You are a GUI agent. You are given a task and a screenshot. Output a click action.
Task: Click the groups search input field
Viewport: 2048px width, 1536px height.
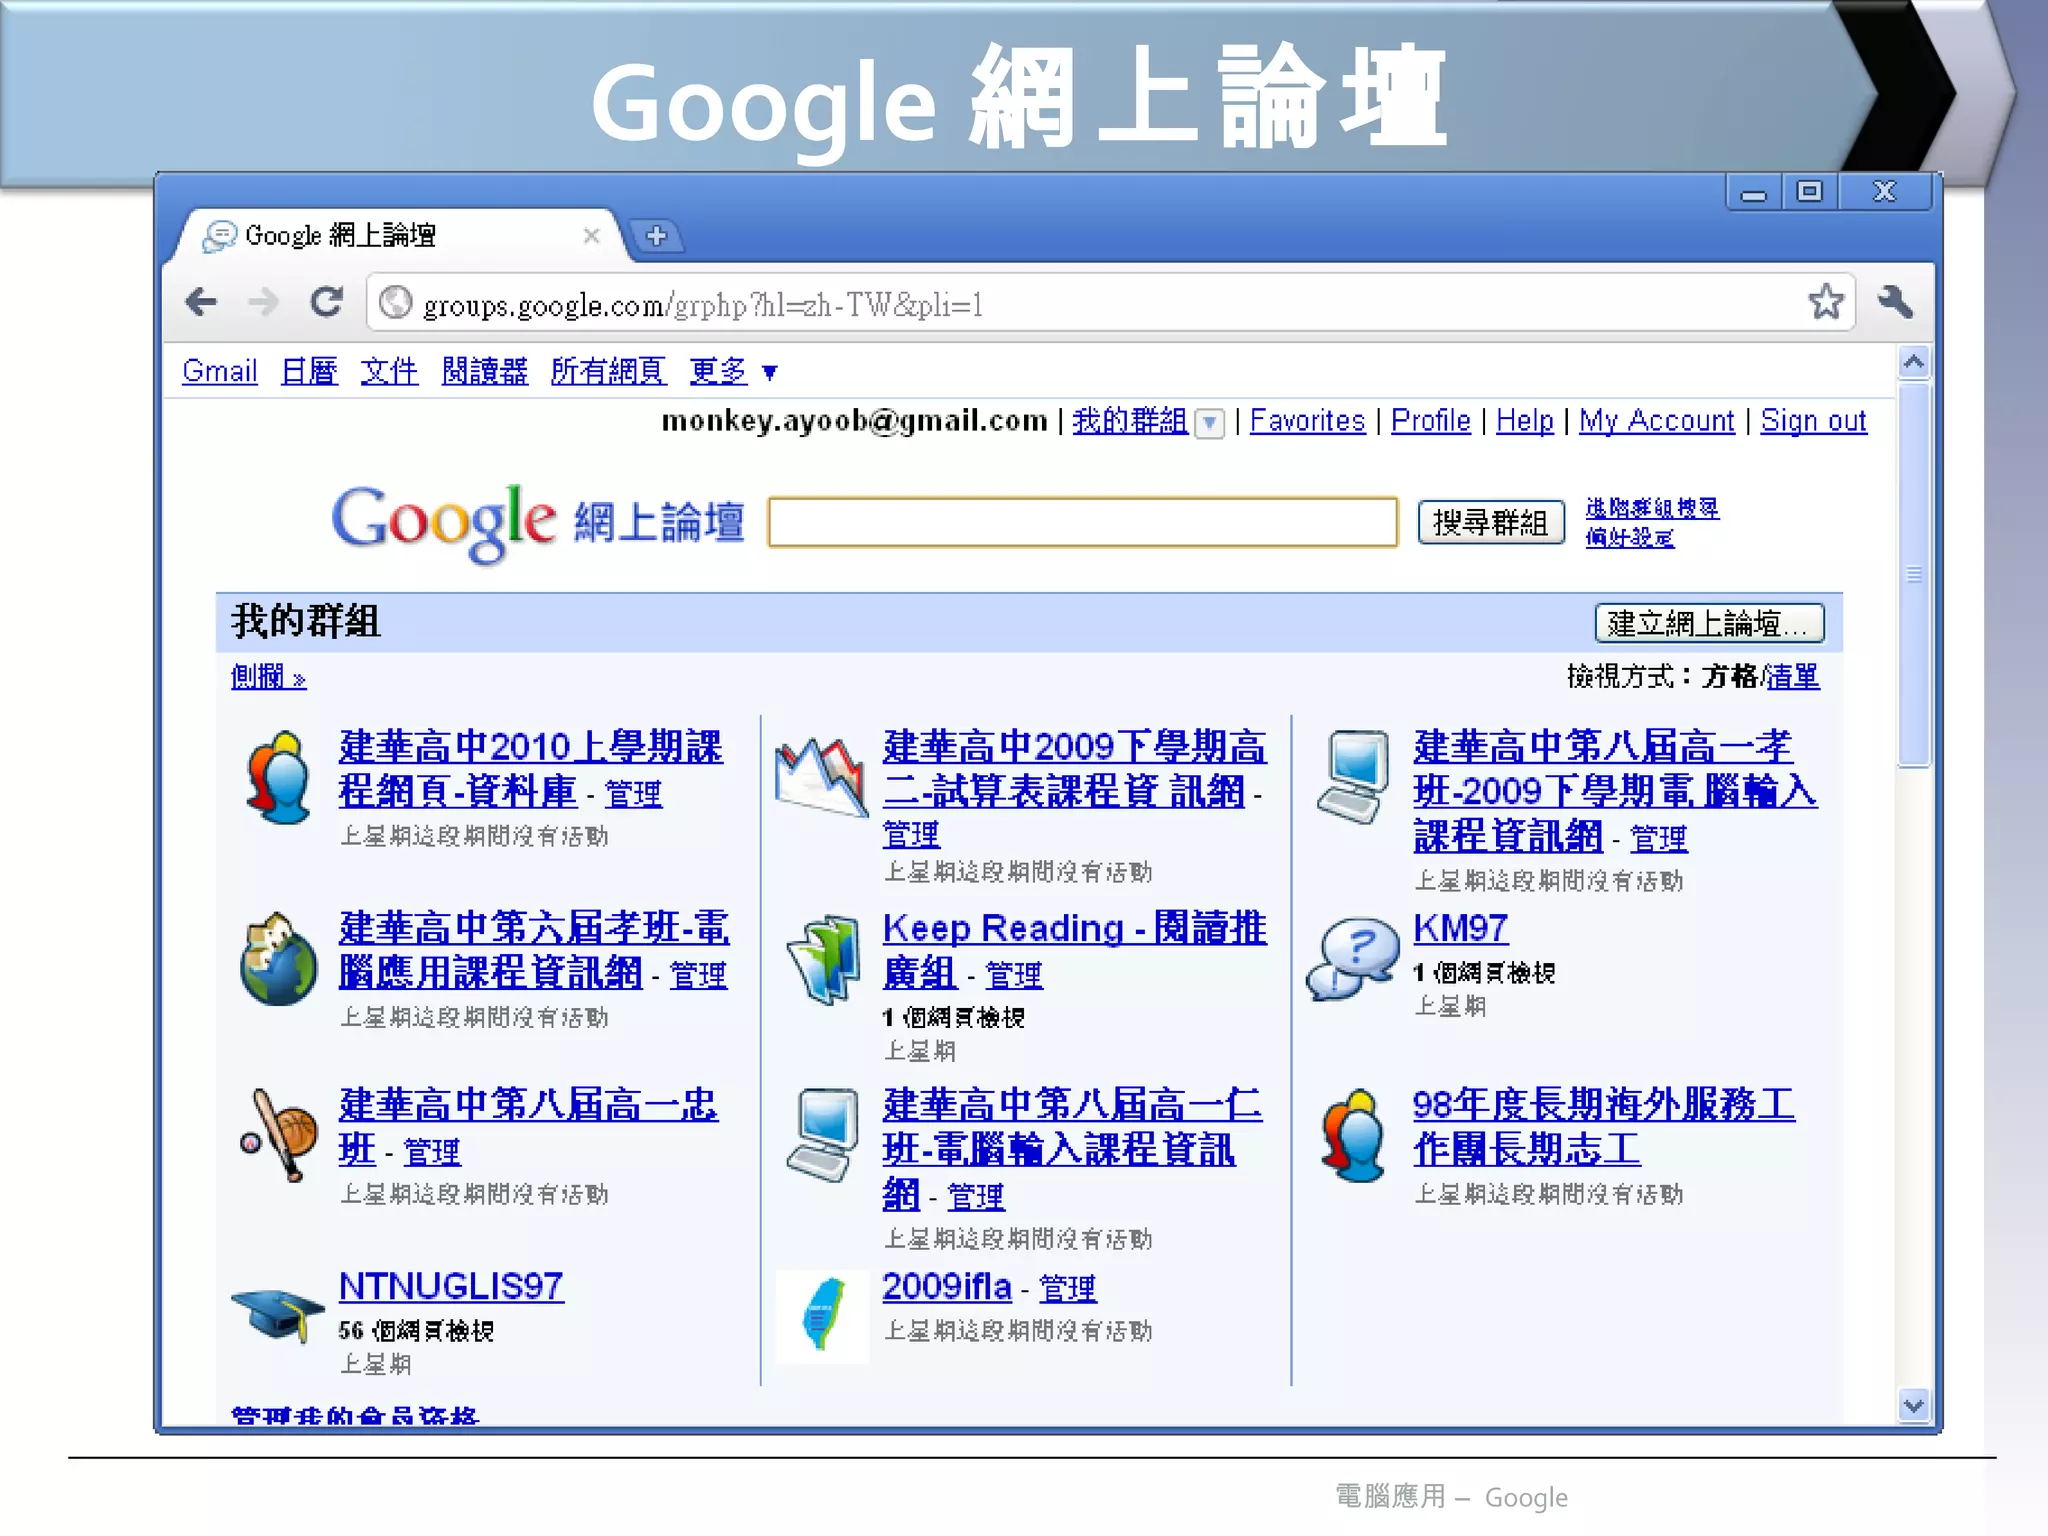click(x=1083, y=522)
